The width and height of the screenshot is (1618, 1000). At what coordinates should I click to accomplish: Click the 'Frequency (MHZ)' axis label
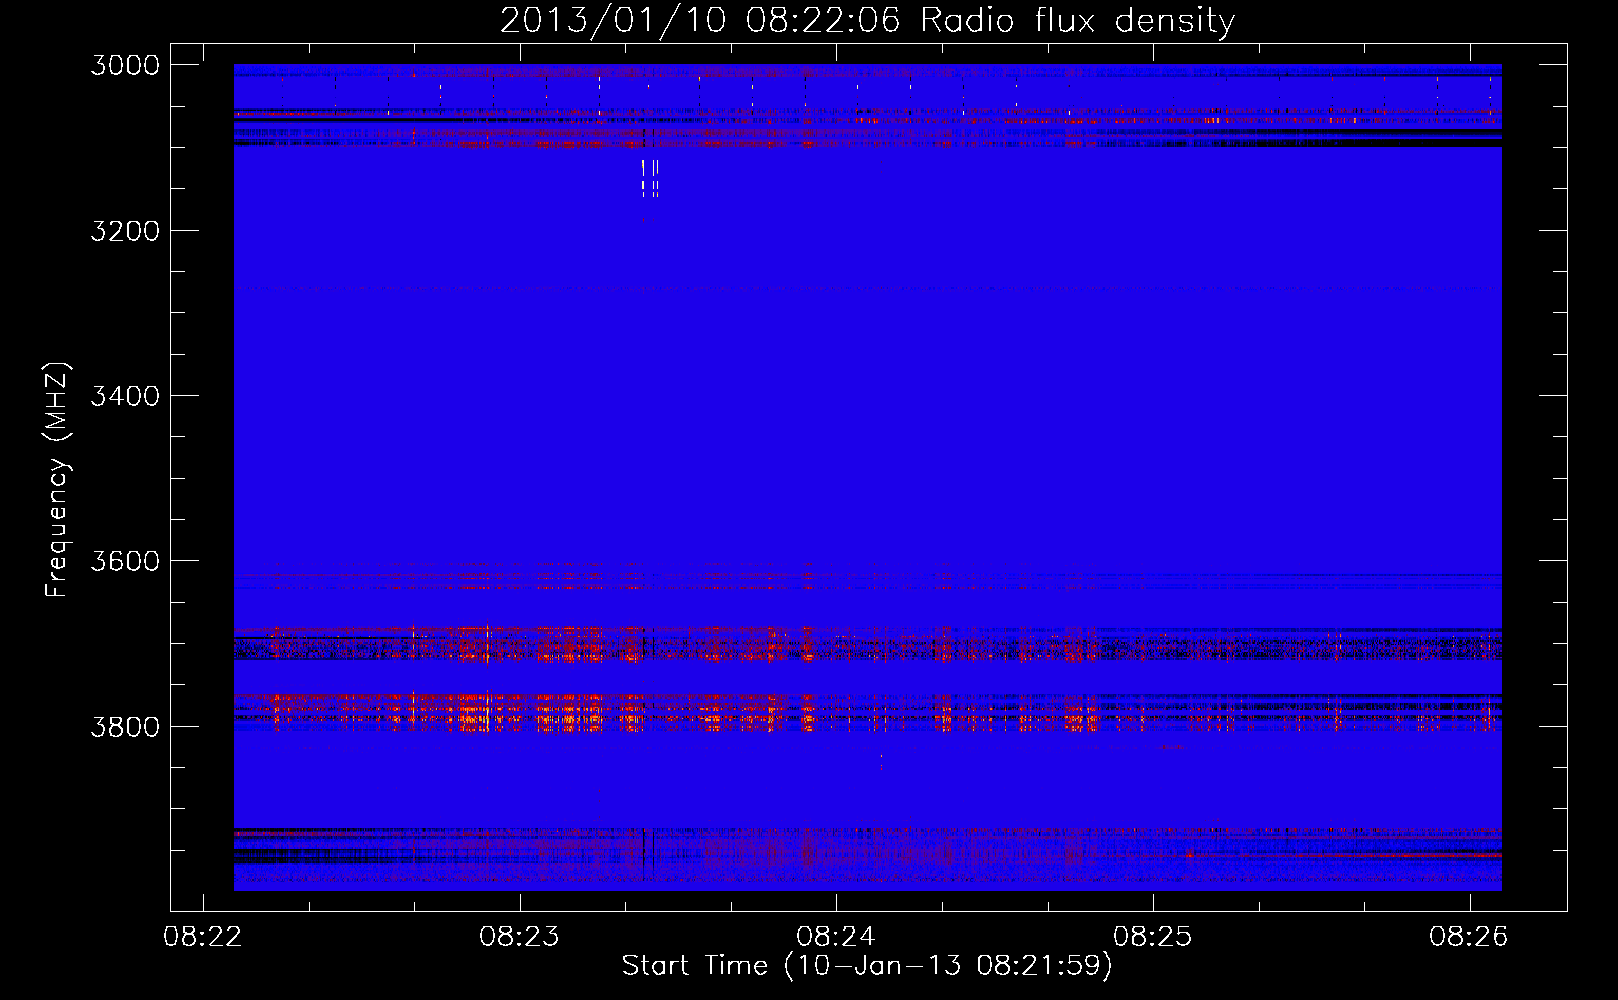(x=57, y=480)
